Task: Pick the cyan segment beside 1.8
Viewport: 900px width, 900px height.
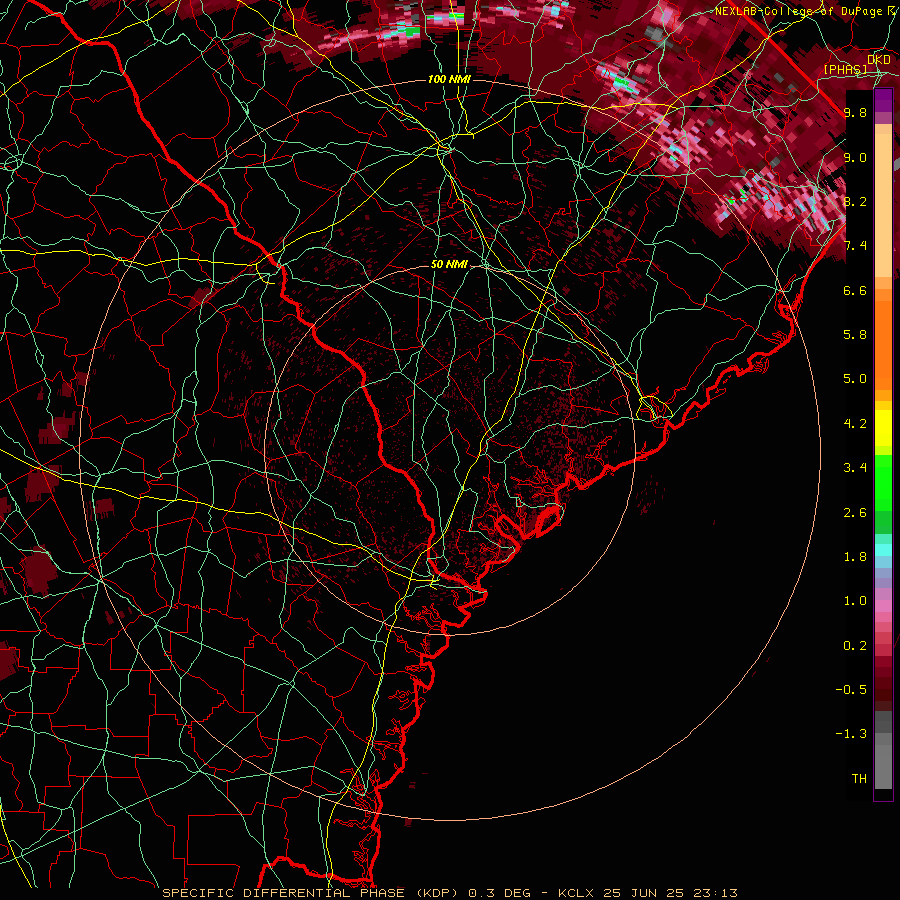Action: tap(883, 550)
